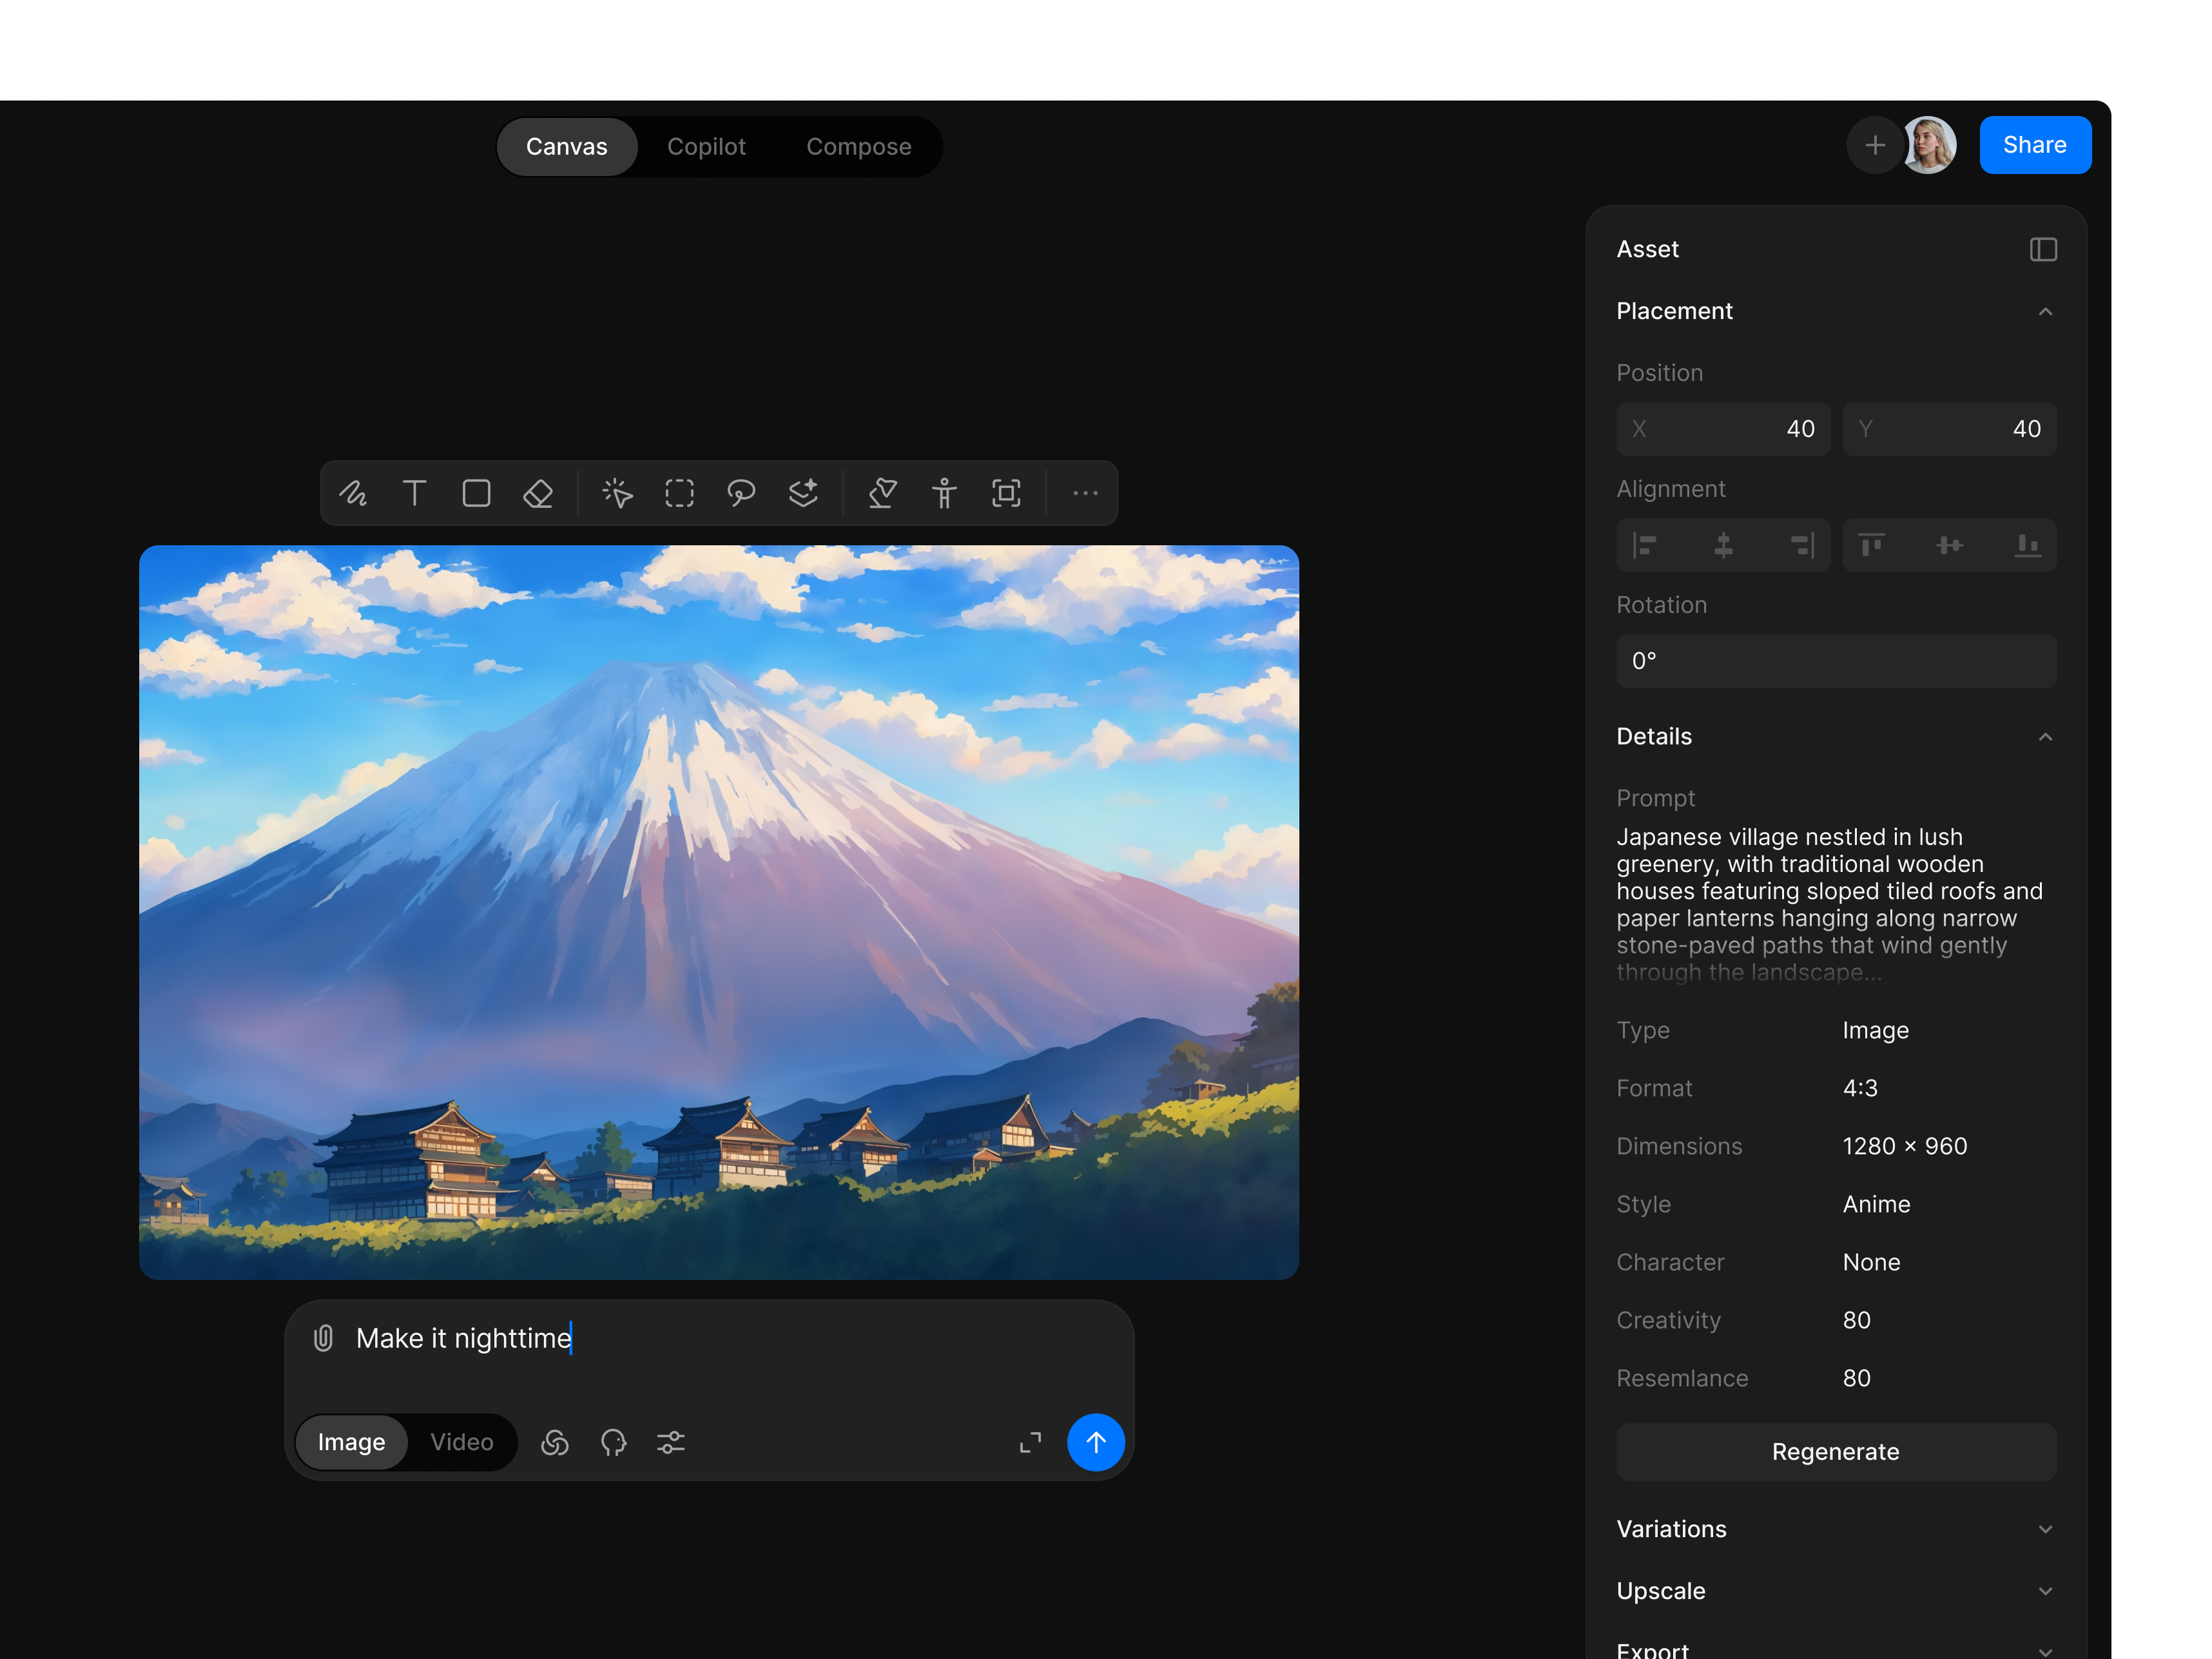Click the Regenerate button
This screenshot has height=1659, width=2212.
[x=1836, y=1452]
